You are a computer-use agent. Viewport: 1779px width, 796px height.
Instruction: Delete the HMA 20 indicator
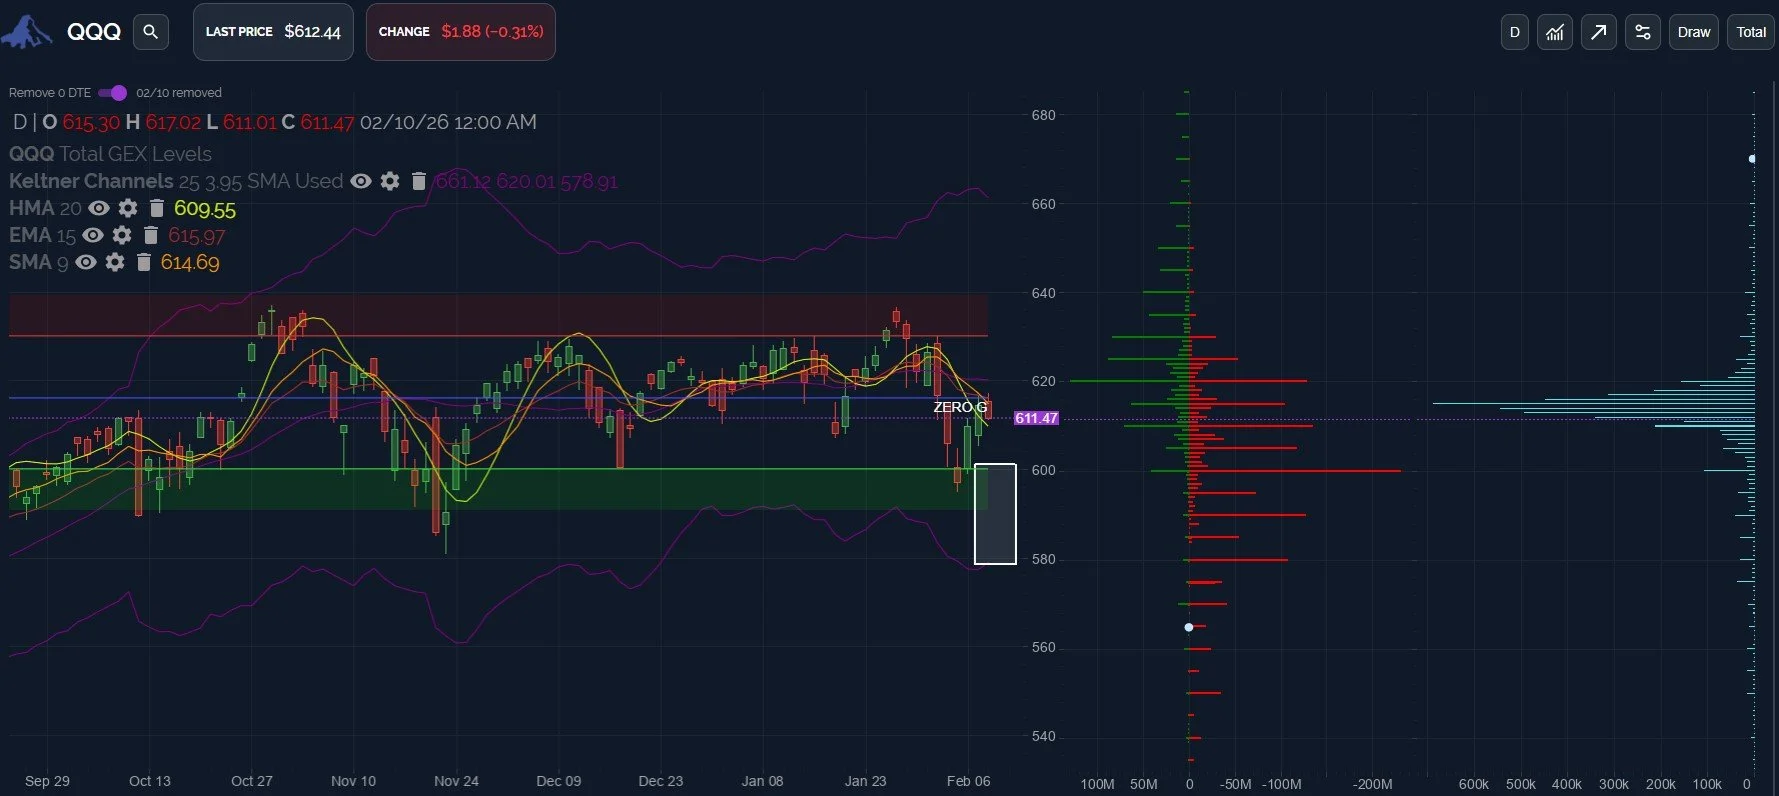156,208
